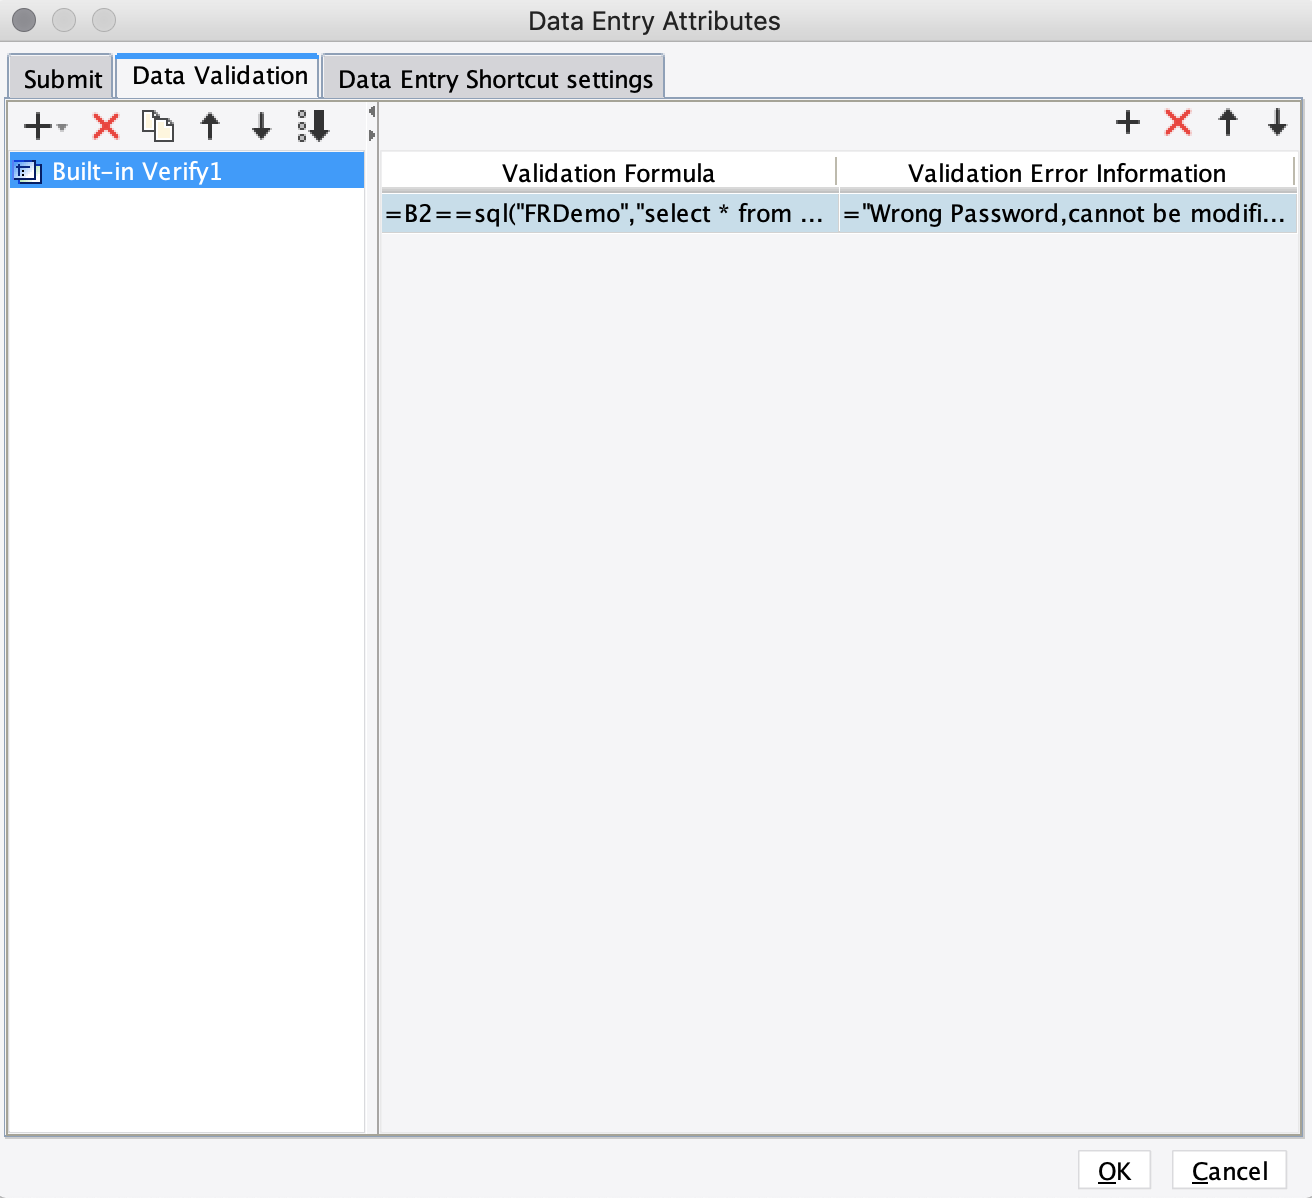This screenshot has height=1198, width=1312.
Task: Add a new built-in verify item
Action: tap(37, 126)
